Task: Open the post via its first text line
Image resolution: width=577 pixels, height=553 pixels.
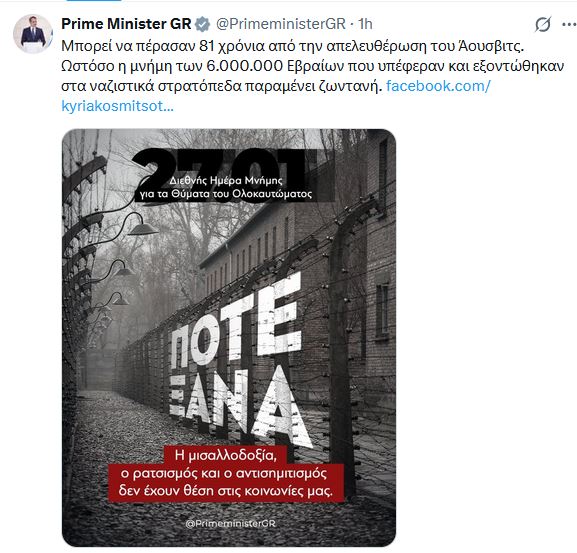Action: [x=293, y=46]
